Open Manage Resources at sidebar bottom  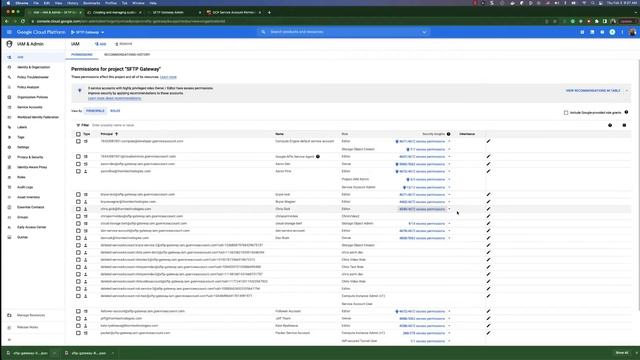pyautogui.click(x=31, y=315)
